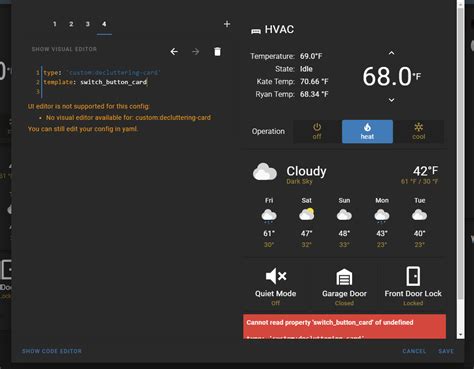Click Ryan Temp 68.34 °F value
Screen dimensions: 474x369
[314, 94]
